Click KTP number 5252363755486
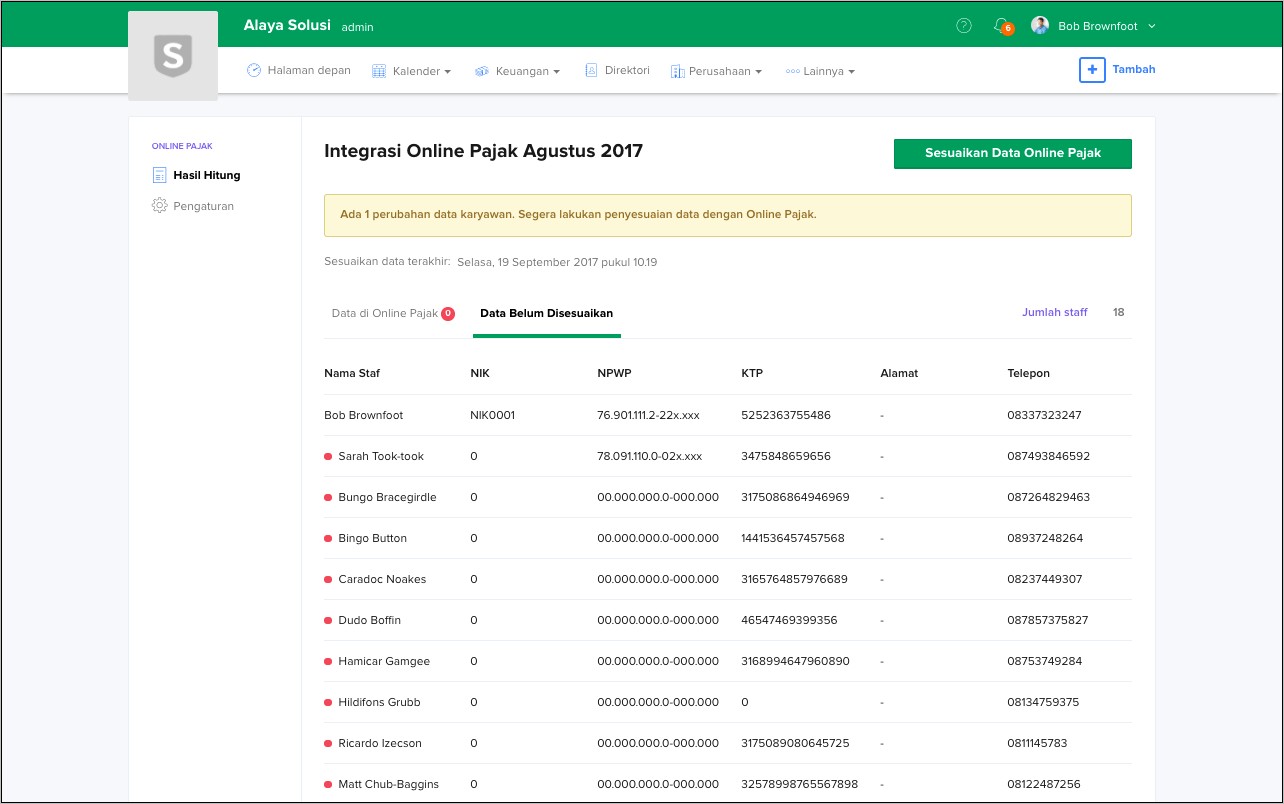This screenshot has width=1284, height=804. (x=786, y=415)
